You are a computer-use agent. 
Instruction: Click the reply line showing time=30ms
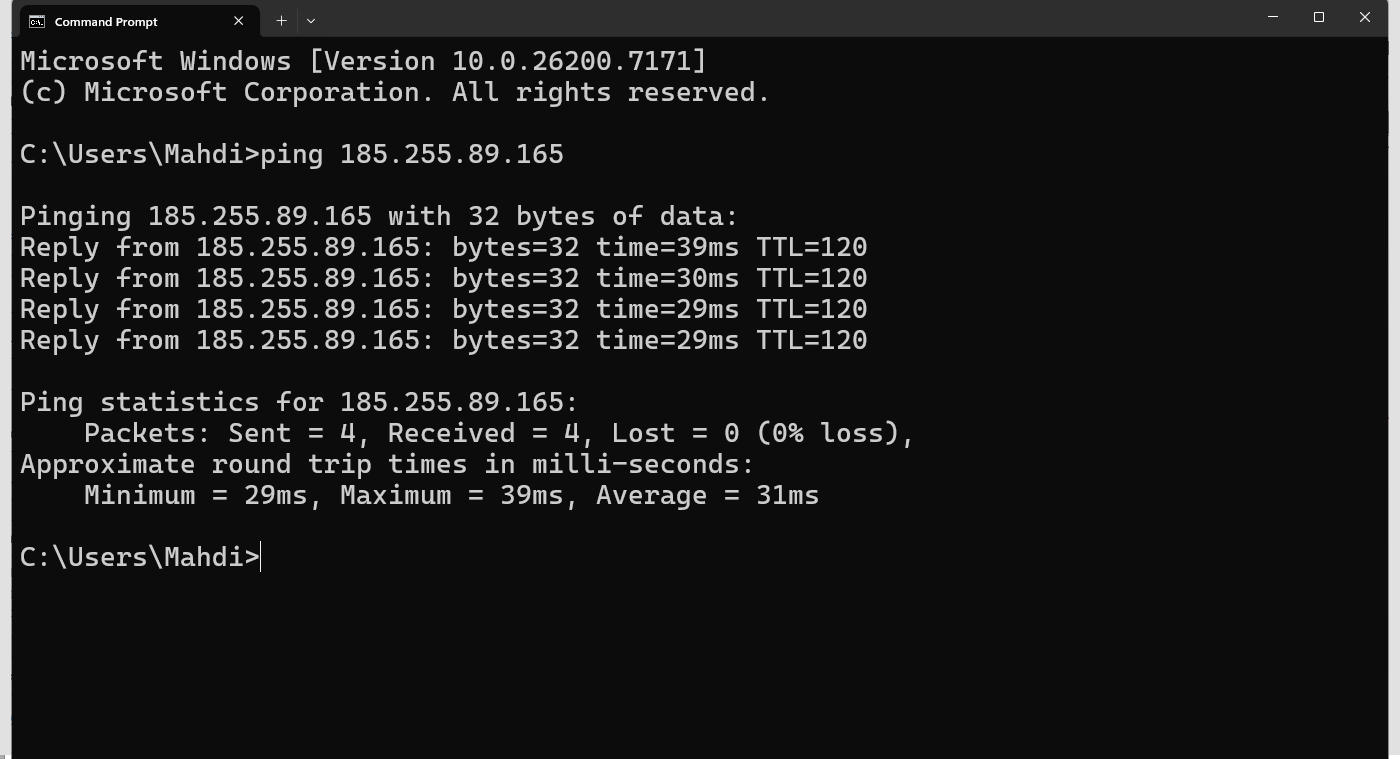[x=443, y=278]
